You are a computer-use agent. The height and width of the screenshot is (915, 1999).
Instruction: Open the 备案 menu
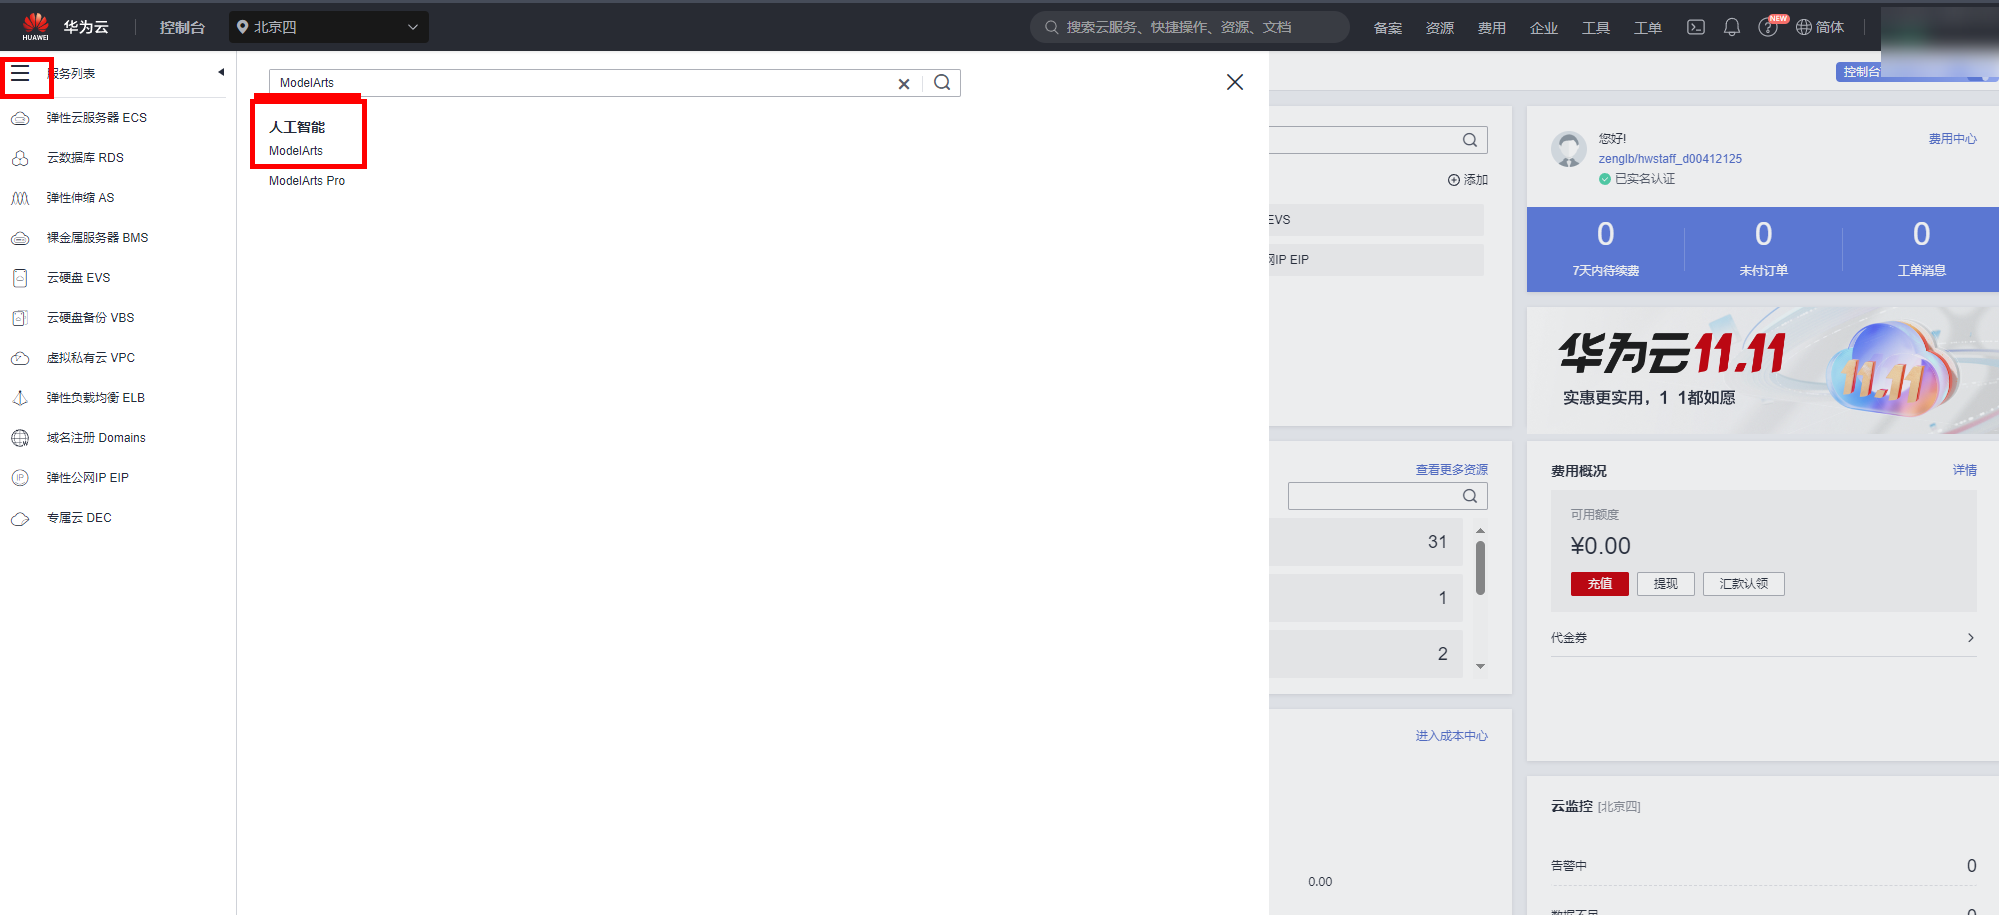1388,28
